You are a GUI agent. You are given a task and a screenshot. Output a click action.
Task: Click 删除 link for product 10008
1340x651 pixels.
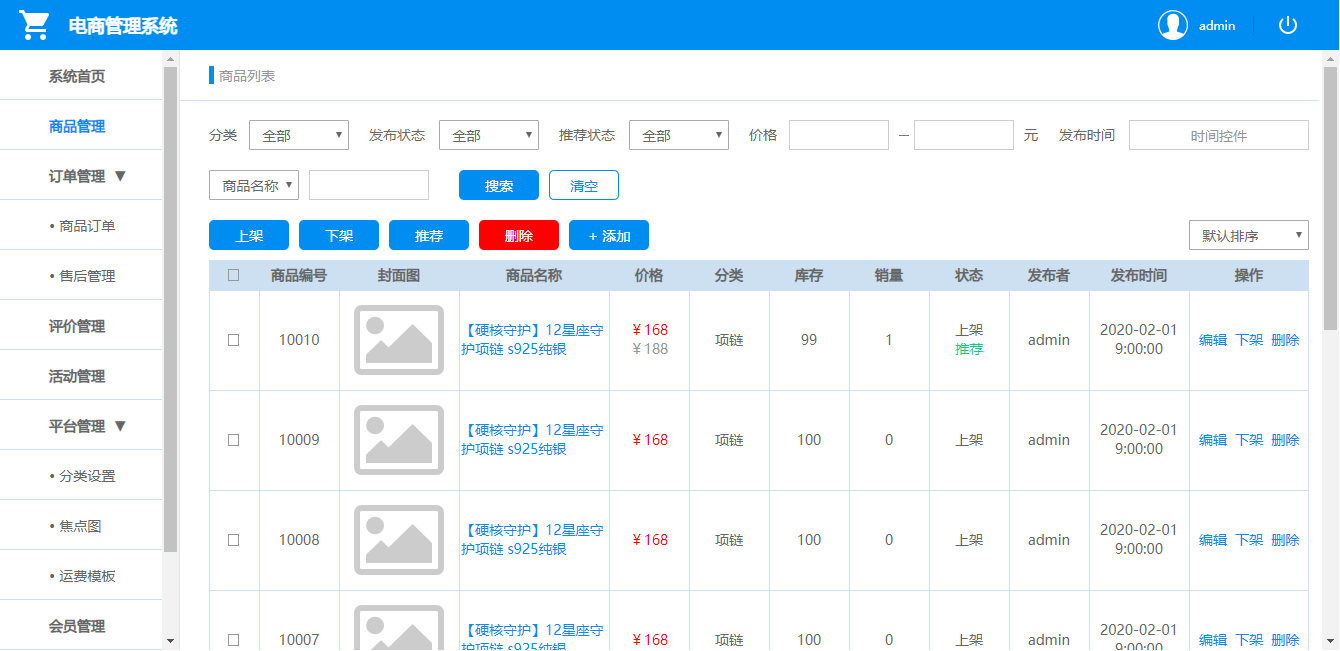click(1285, 540)
